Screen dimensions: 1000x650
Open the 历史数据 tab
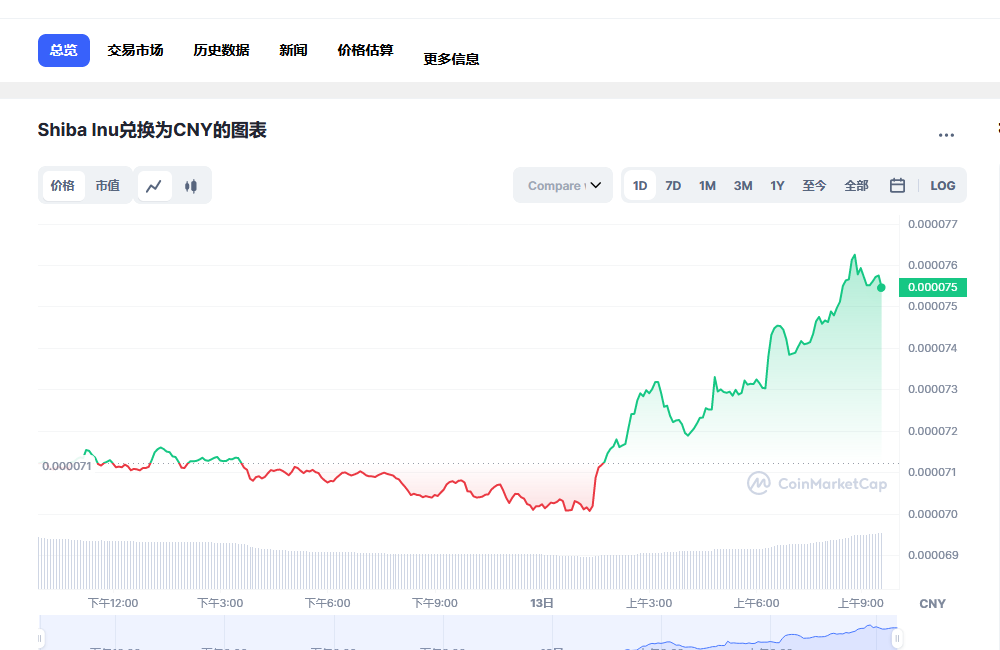click(221, 49)
